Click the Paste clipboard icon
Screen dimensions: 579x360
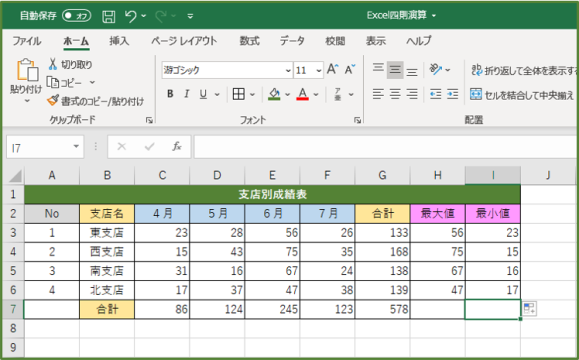[x=27, y=69]
